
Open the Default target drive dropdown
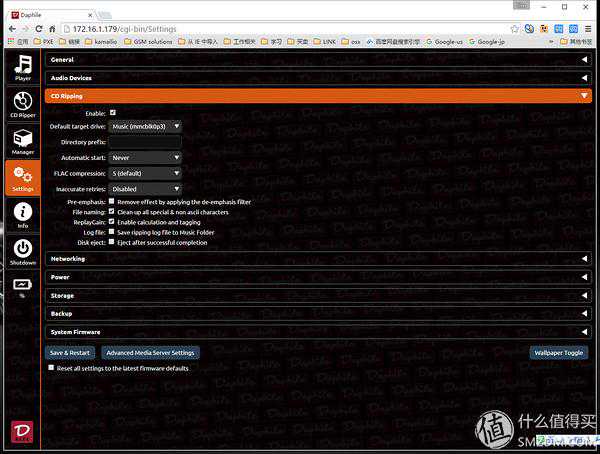pos(146,126)
